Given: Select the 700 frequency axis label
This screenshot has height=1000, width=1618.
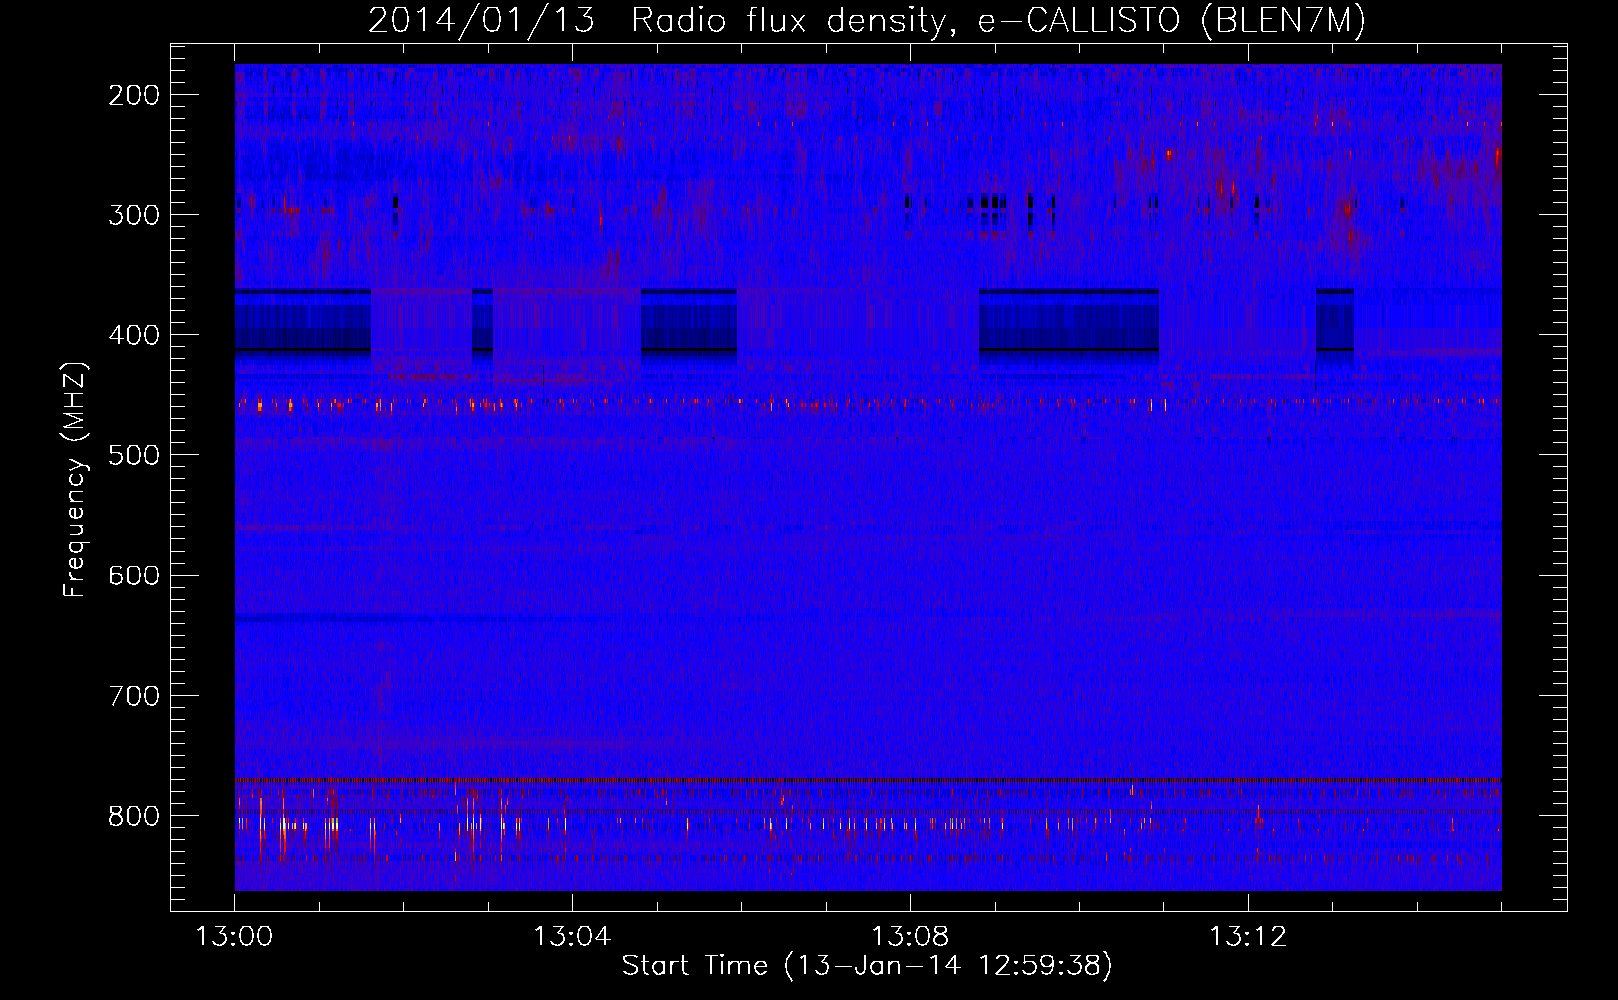Looking at the screenshot, I should [x=134, y=695].
